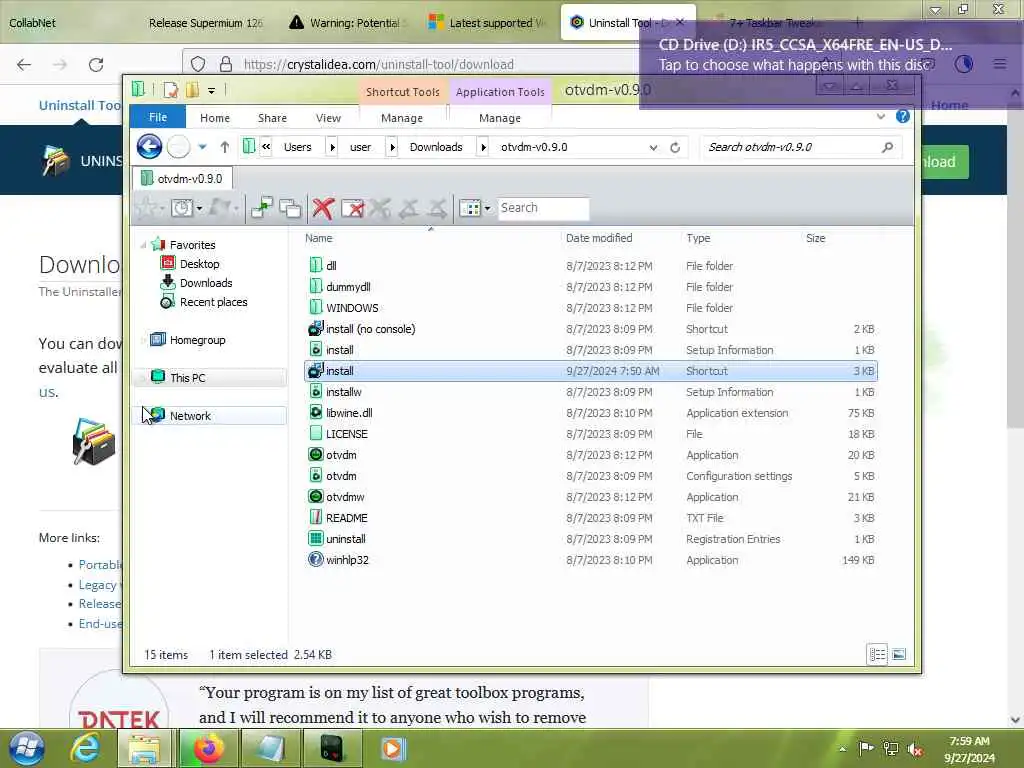The height and width of the screenshot is (768, 1024).
Task: Click Users in the breadcrumb path
Action: 298,147
